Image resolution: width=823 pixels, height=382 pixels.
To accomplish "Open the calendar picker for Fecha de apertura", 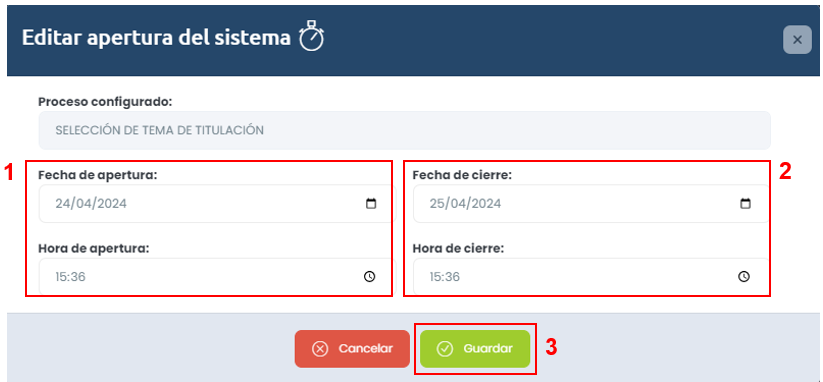I will pos(371,204).
